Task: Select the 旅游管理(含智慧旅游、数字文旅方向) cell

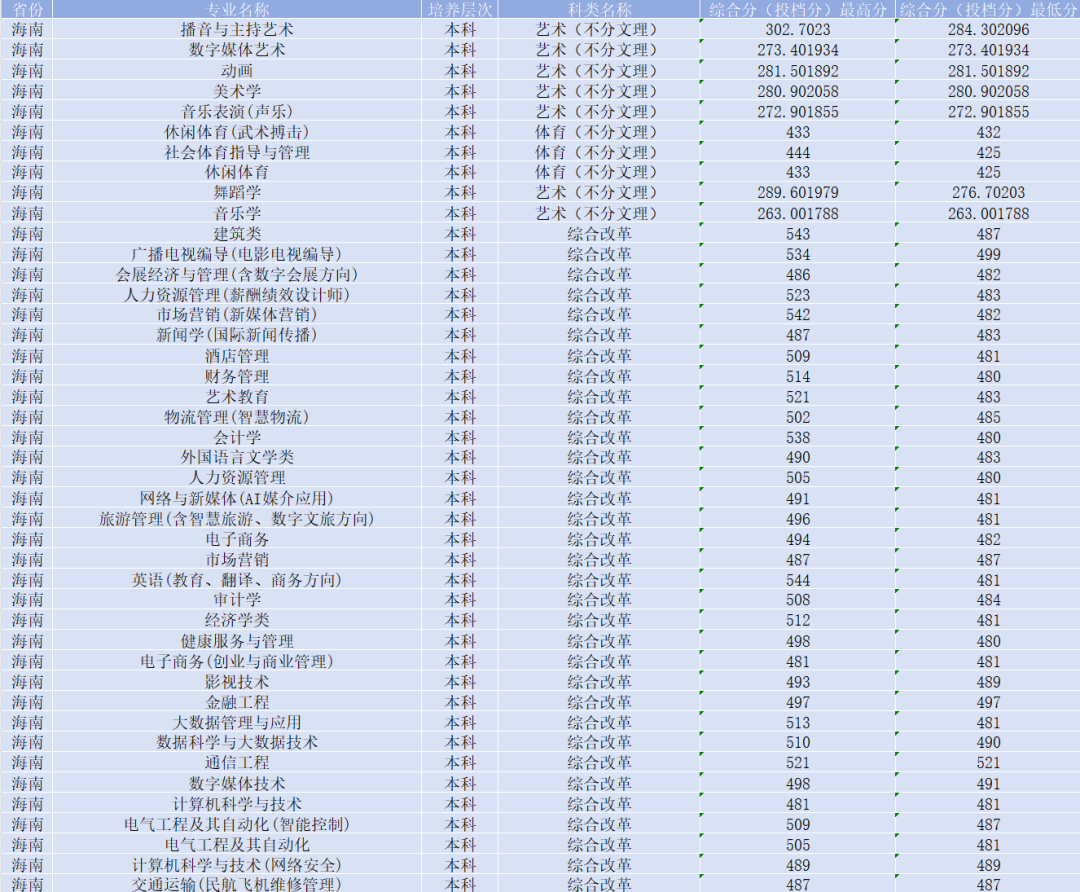Action: [x=237, y=519]
